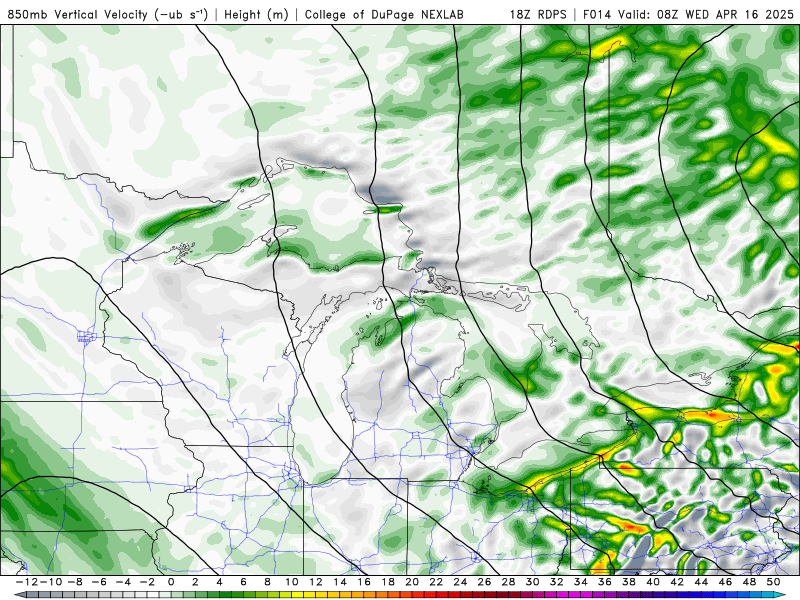Click the '40' color scale label
Image resolution: width=800 pixels, height=600 pixels.
pos(653,582)
